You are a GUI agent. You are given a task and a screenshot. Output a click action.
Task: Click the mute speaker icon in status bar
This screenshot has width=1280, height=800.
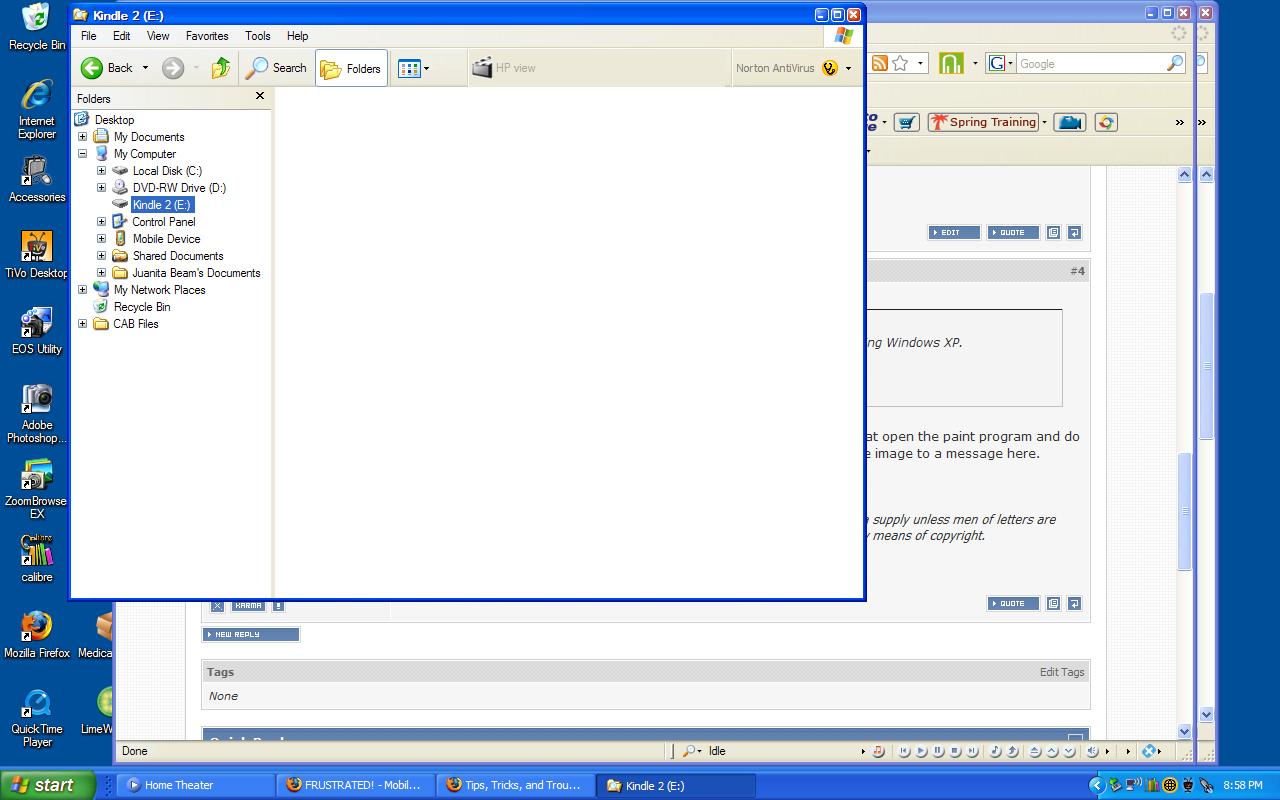pyautogui.click(x=1092, y=751)
